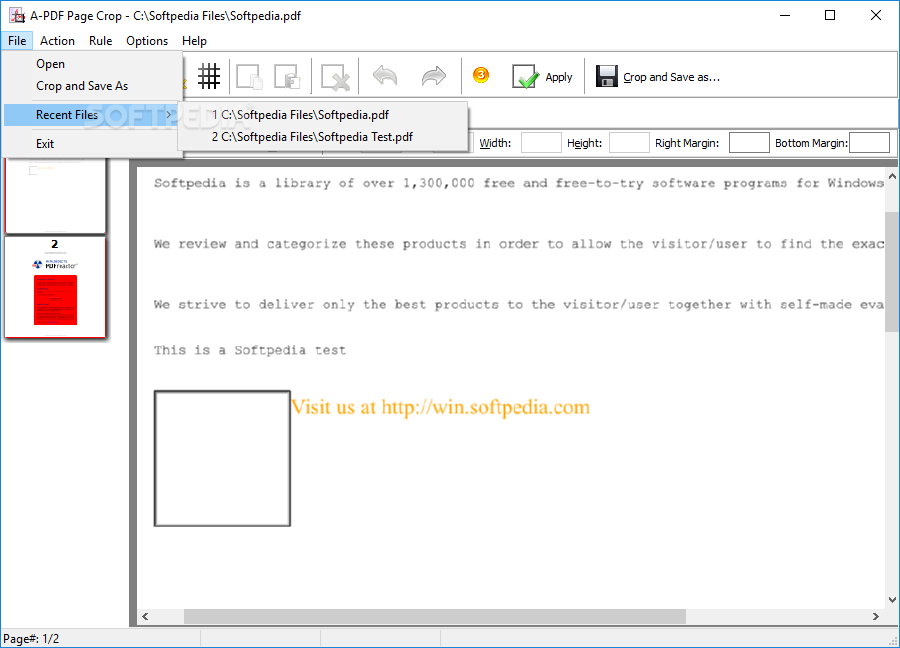Open recent file Softpedia Test.pdf
The height and width of the screenshot is (648, 900).
click(x=323, y=137)
